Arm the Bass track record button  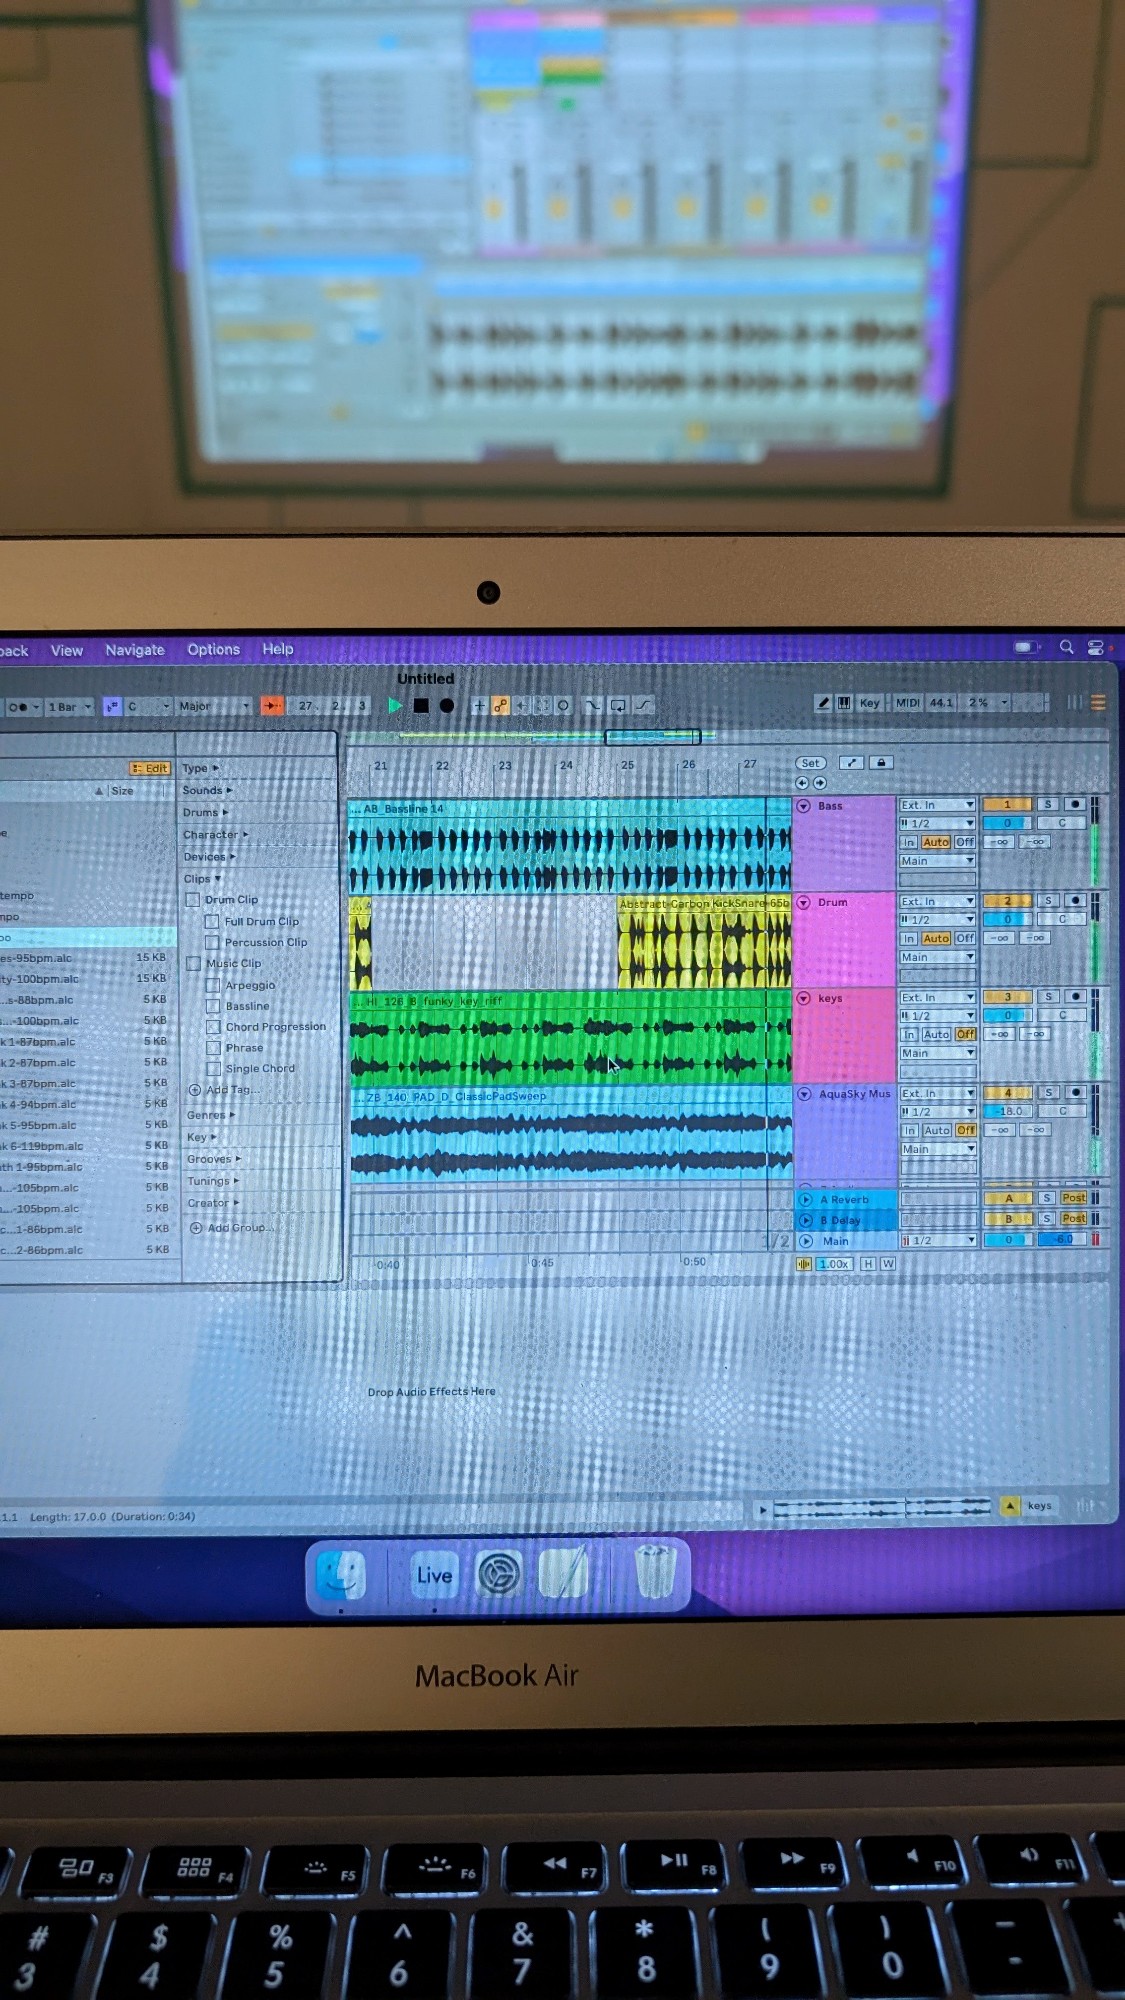[1075, 804]
